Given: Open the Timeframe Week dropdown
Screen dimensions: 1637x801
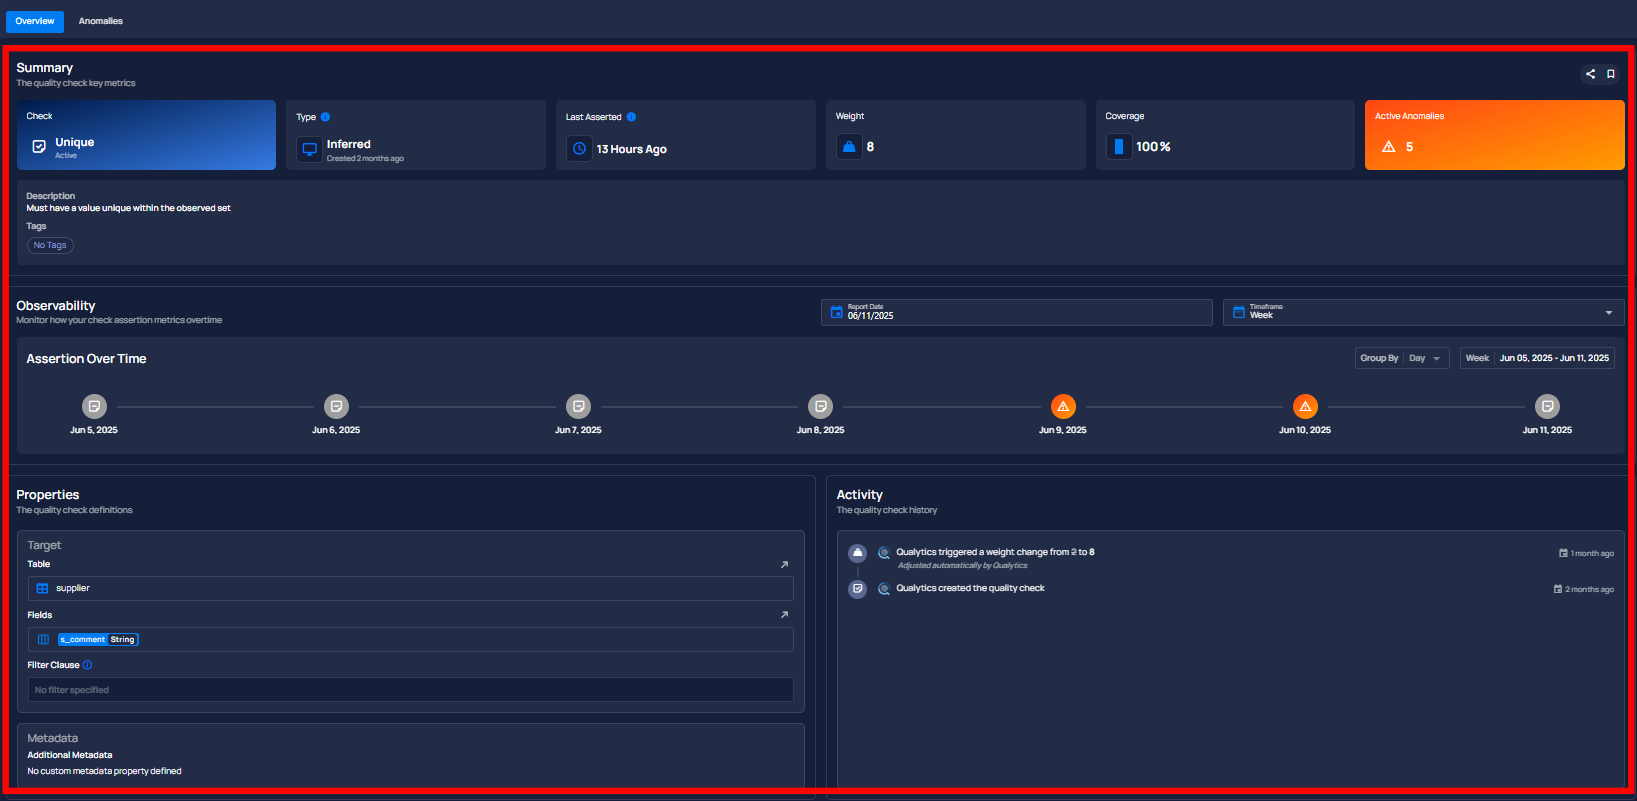Looking at the screenshot, I should [1423, 312].
